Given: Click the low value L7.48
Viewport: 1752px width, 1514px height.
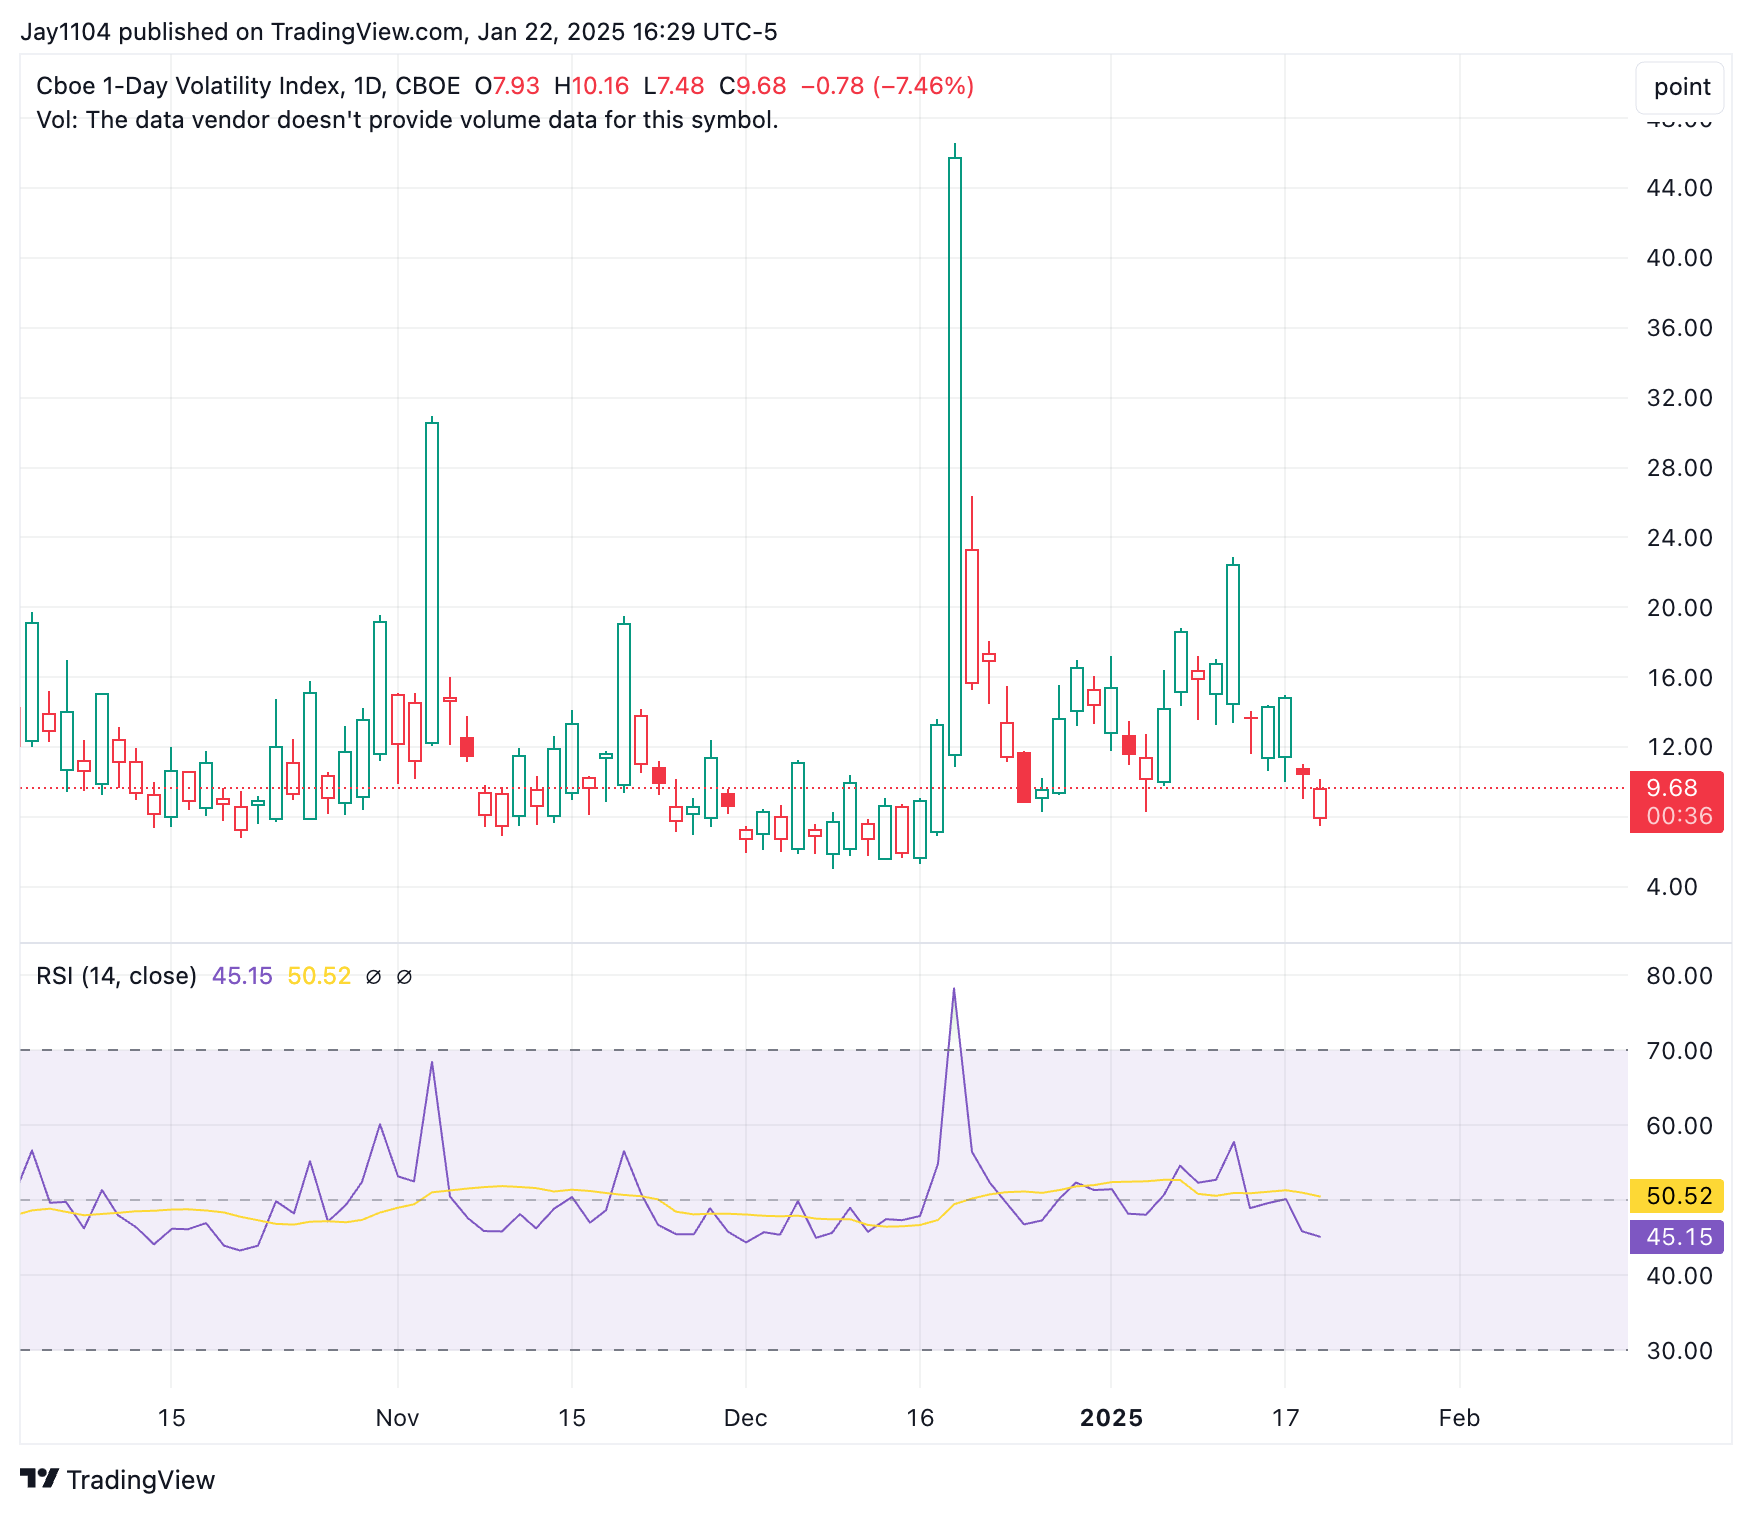Looking at the screenshot, I should click(674, 86).
